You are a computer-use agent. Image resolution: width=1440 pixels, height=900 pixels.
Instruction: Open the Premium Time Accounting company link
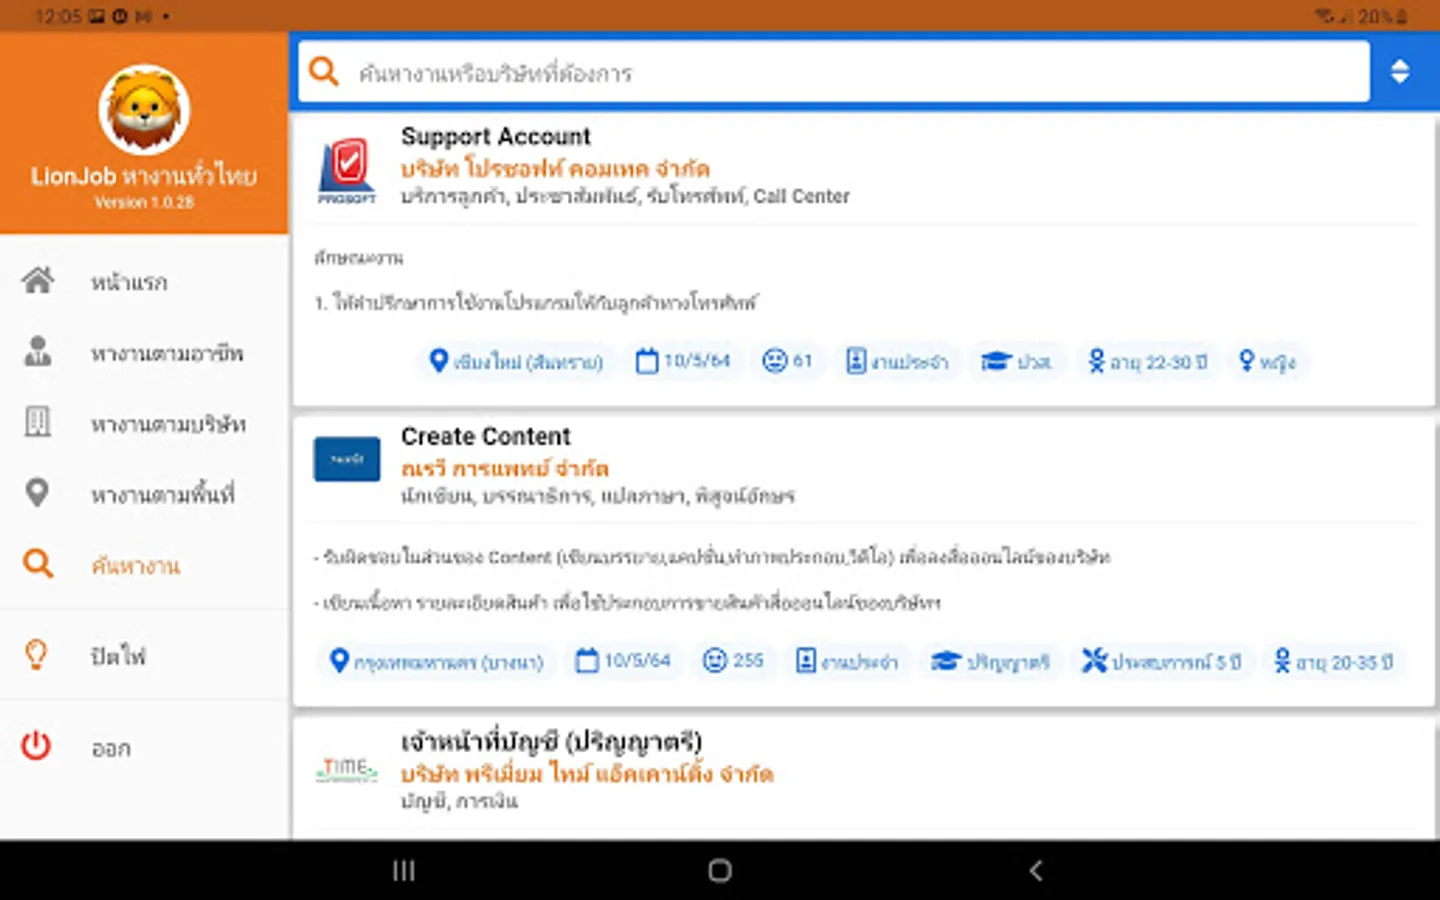[x=587, y=774]
